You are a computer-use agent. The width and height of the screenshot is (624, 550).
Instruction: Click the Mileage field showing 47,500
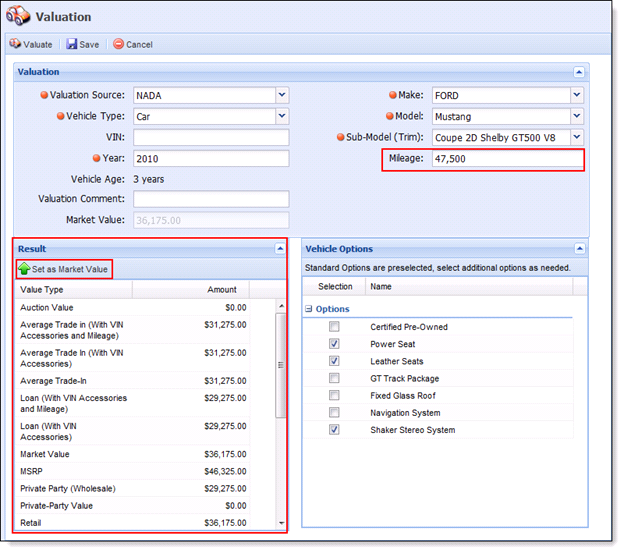(x=507, y=158)
